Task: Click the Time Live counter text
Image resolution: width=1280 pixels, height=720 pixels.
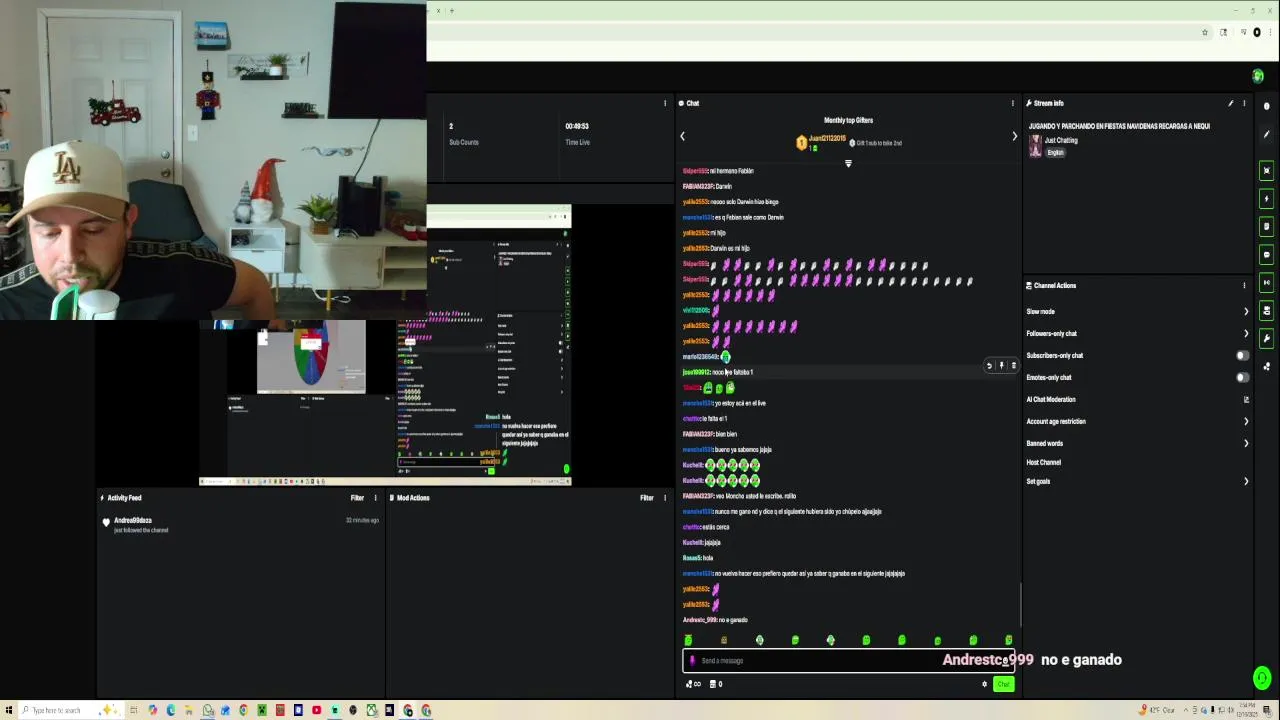Action: (x=577, y=126)
